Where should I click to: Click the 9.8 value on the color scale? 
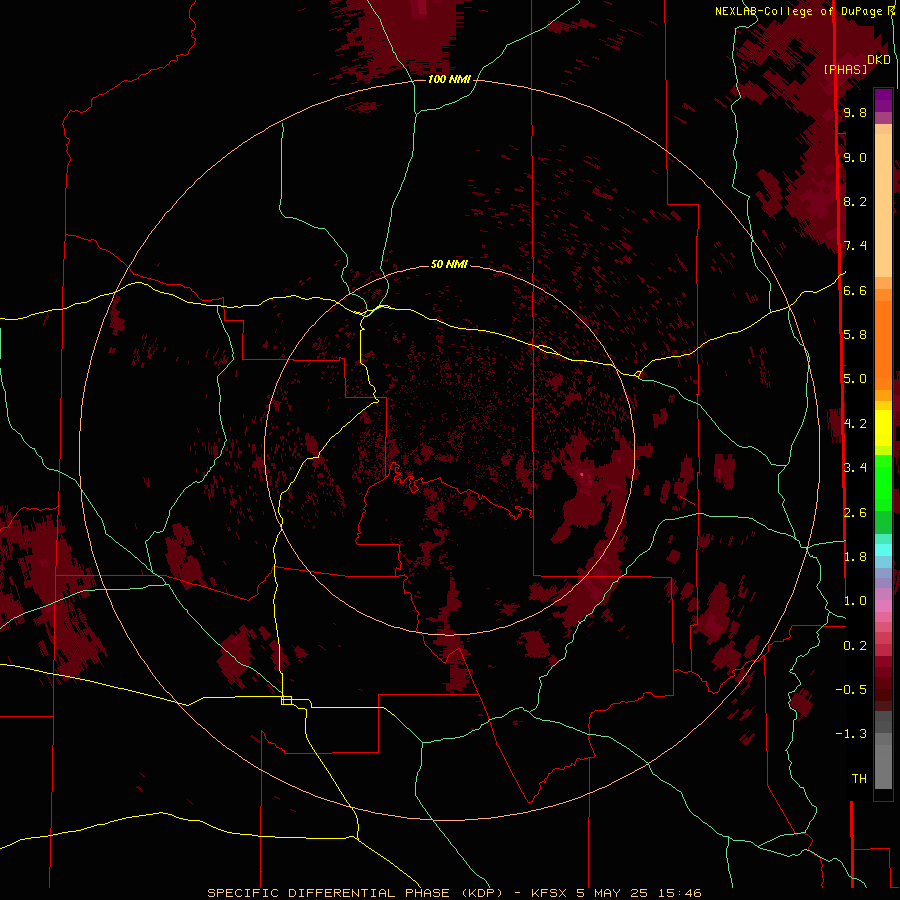[855, 112]
